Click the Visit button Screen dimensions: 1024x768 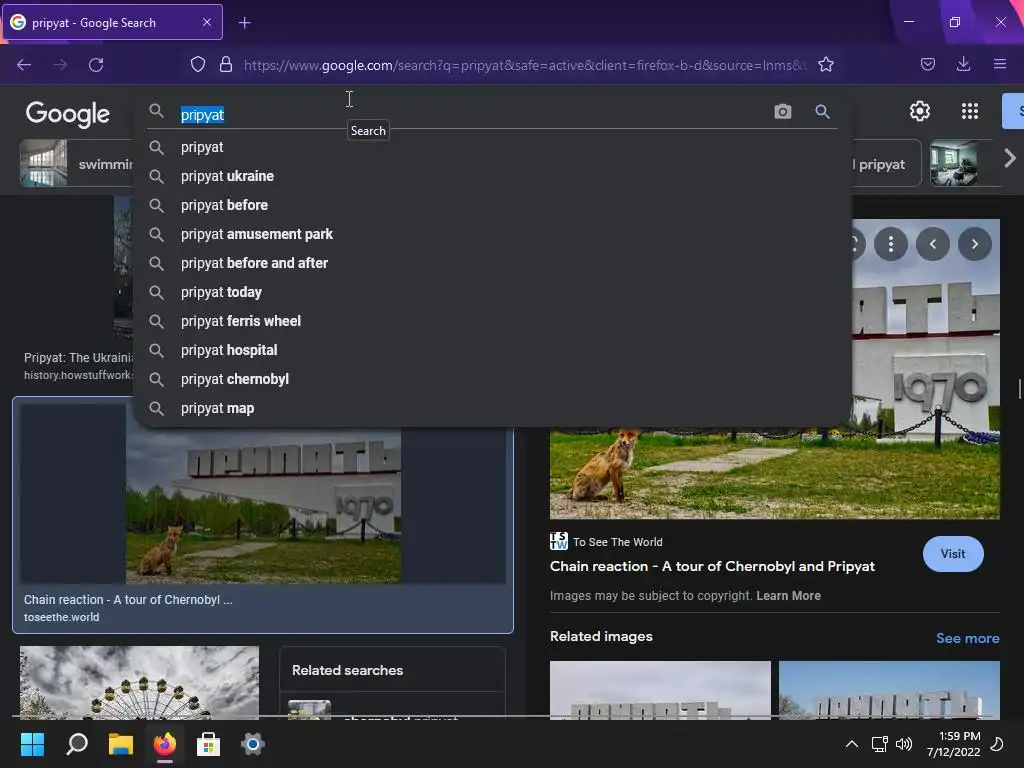click(953, 554)
